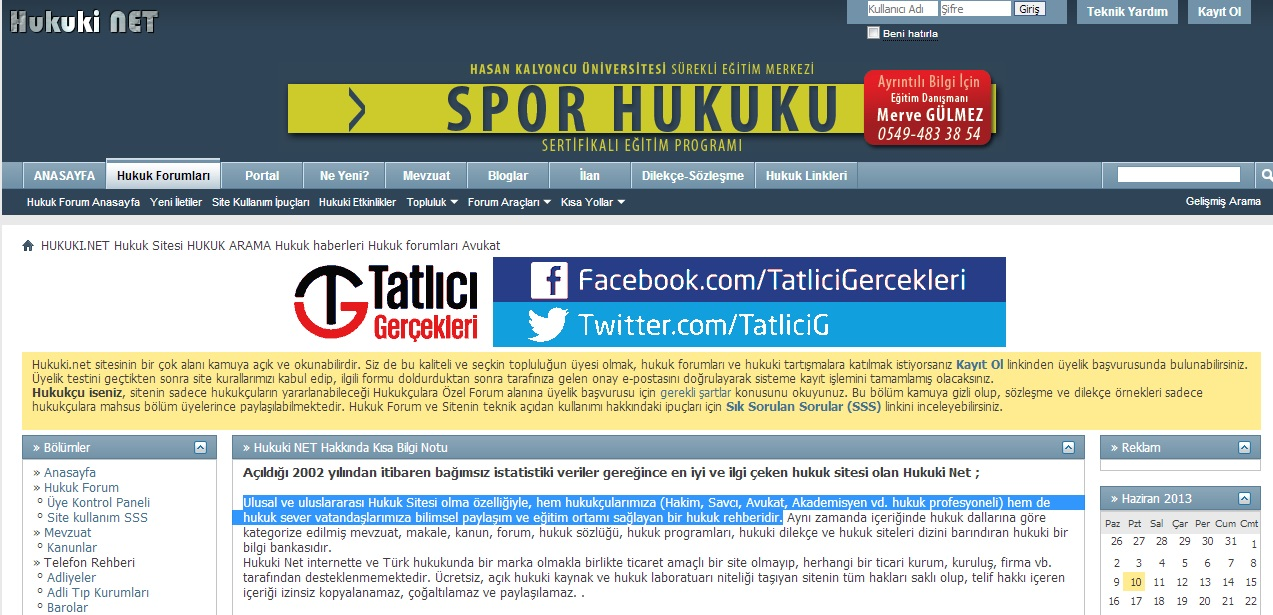Image resolution: width=1273 pixels, height=615 pixels.
Task: Open Üye Kontrol Paneli in the sidebar
Action: point(99,503)
